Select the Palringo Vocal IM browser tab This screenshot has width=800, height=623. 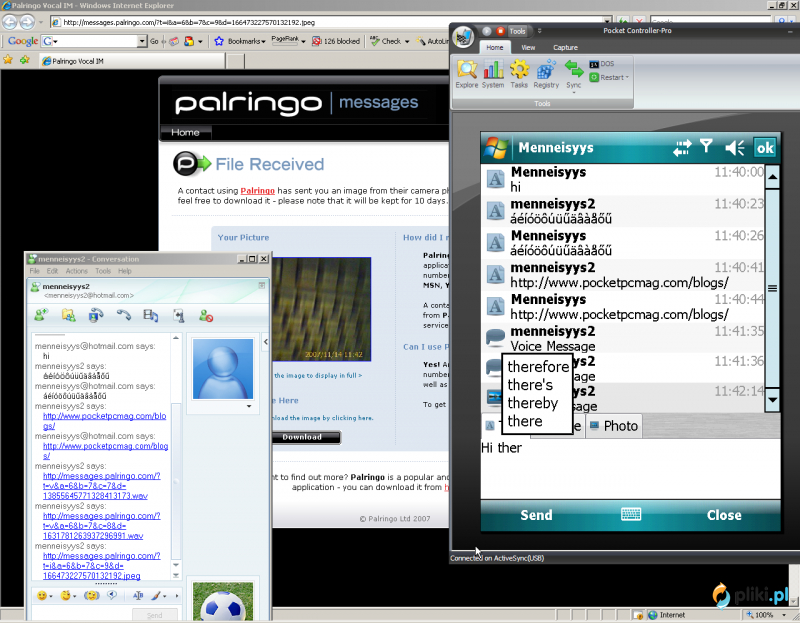[x=133, y=61]
